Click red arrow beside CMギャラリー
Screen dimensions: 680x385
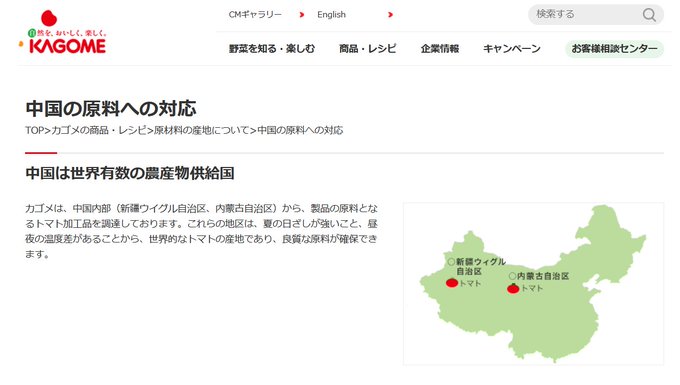(x=302, y=15)
